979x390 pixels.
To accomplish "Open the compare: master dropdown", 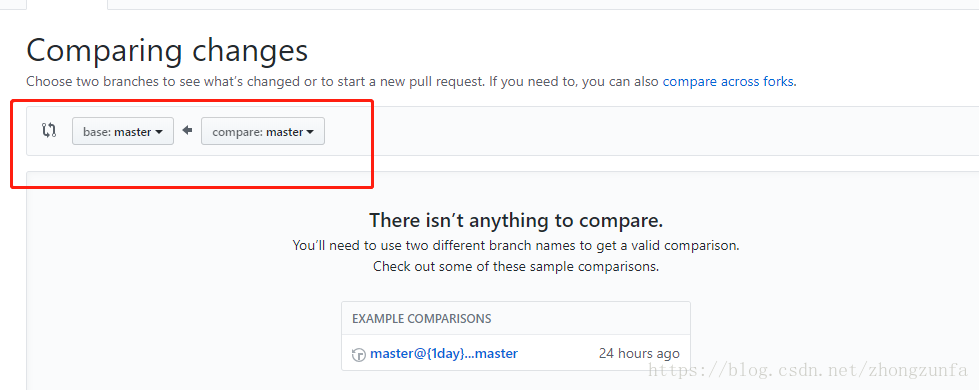I will [263, 132].
